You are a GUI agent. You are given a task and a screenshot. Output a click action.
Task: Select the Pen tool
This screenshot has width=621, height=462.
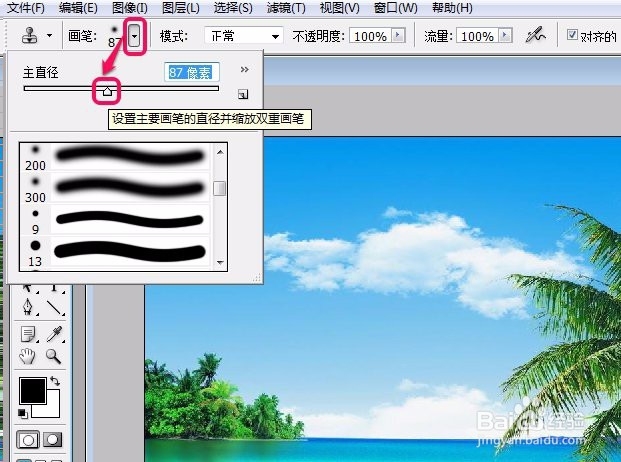click(x=28, y=307)
